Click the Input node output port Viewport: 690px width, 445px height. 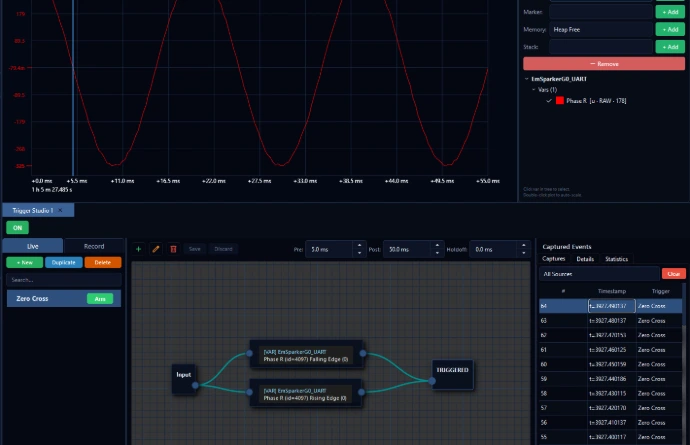pos(195,385)
